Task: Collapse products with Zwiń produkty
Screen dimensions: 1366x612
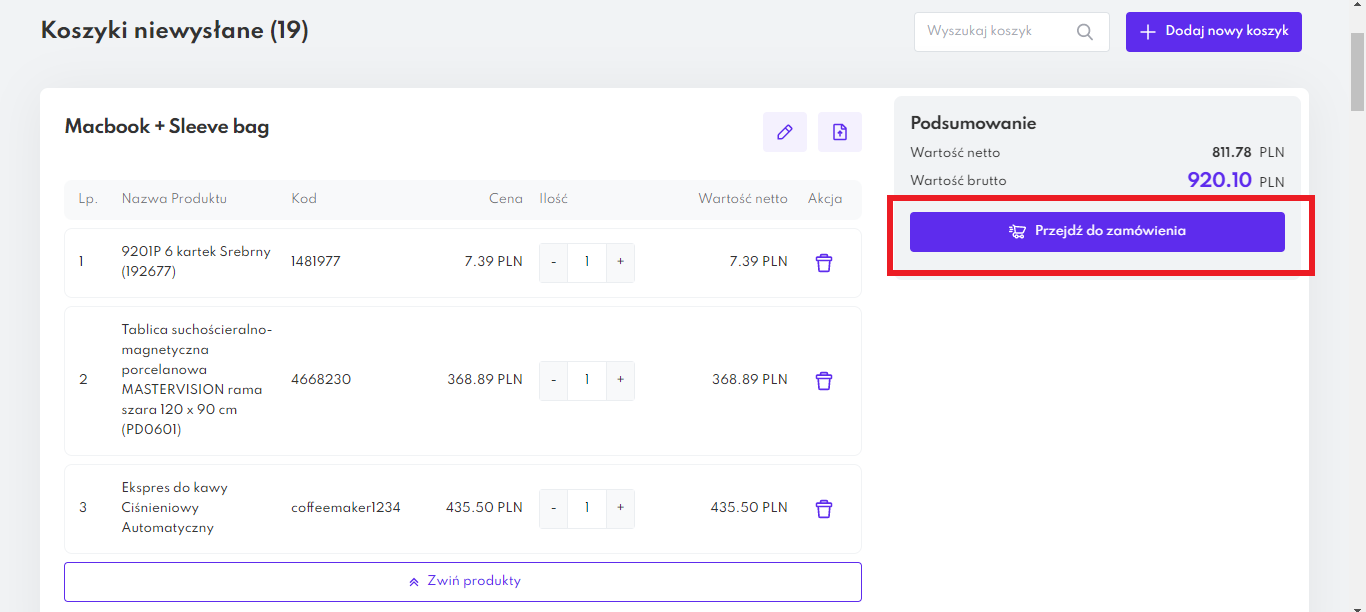Action: pos(462,581)
